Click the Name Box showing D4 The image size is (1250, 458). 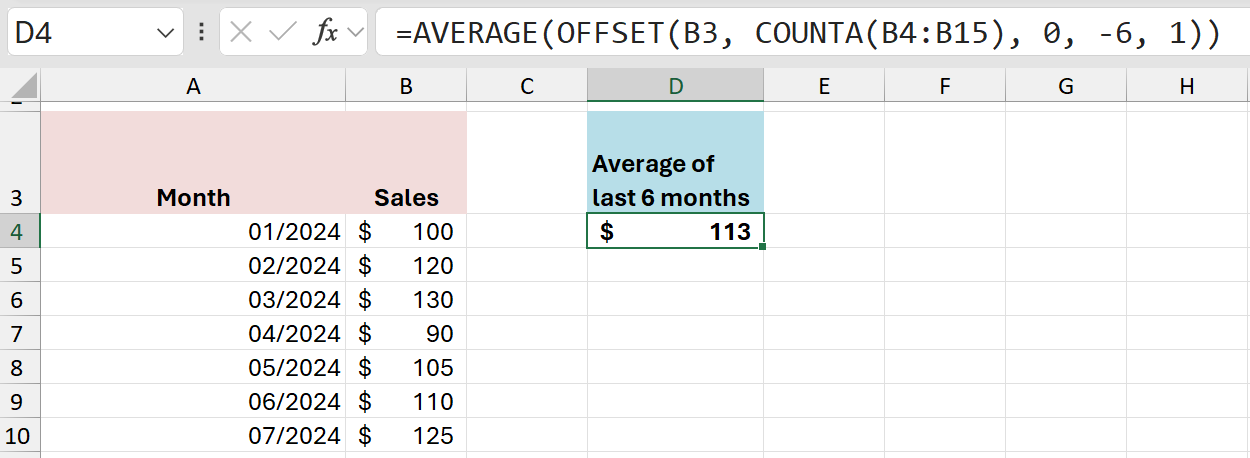click(x=95, y=32)
